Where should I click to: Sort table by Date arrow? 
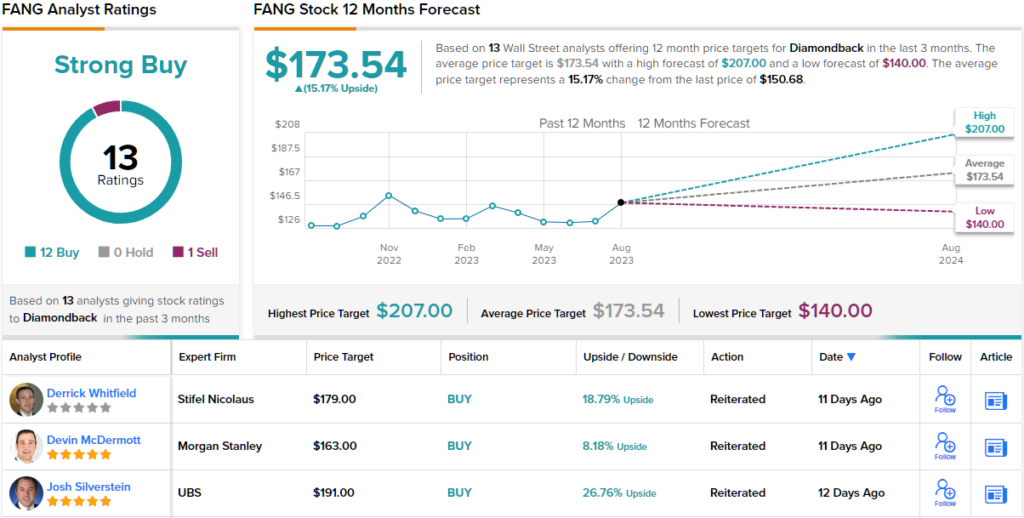(x=851, y=357)
